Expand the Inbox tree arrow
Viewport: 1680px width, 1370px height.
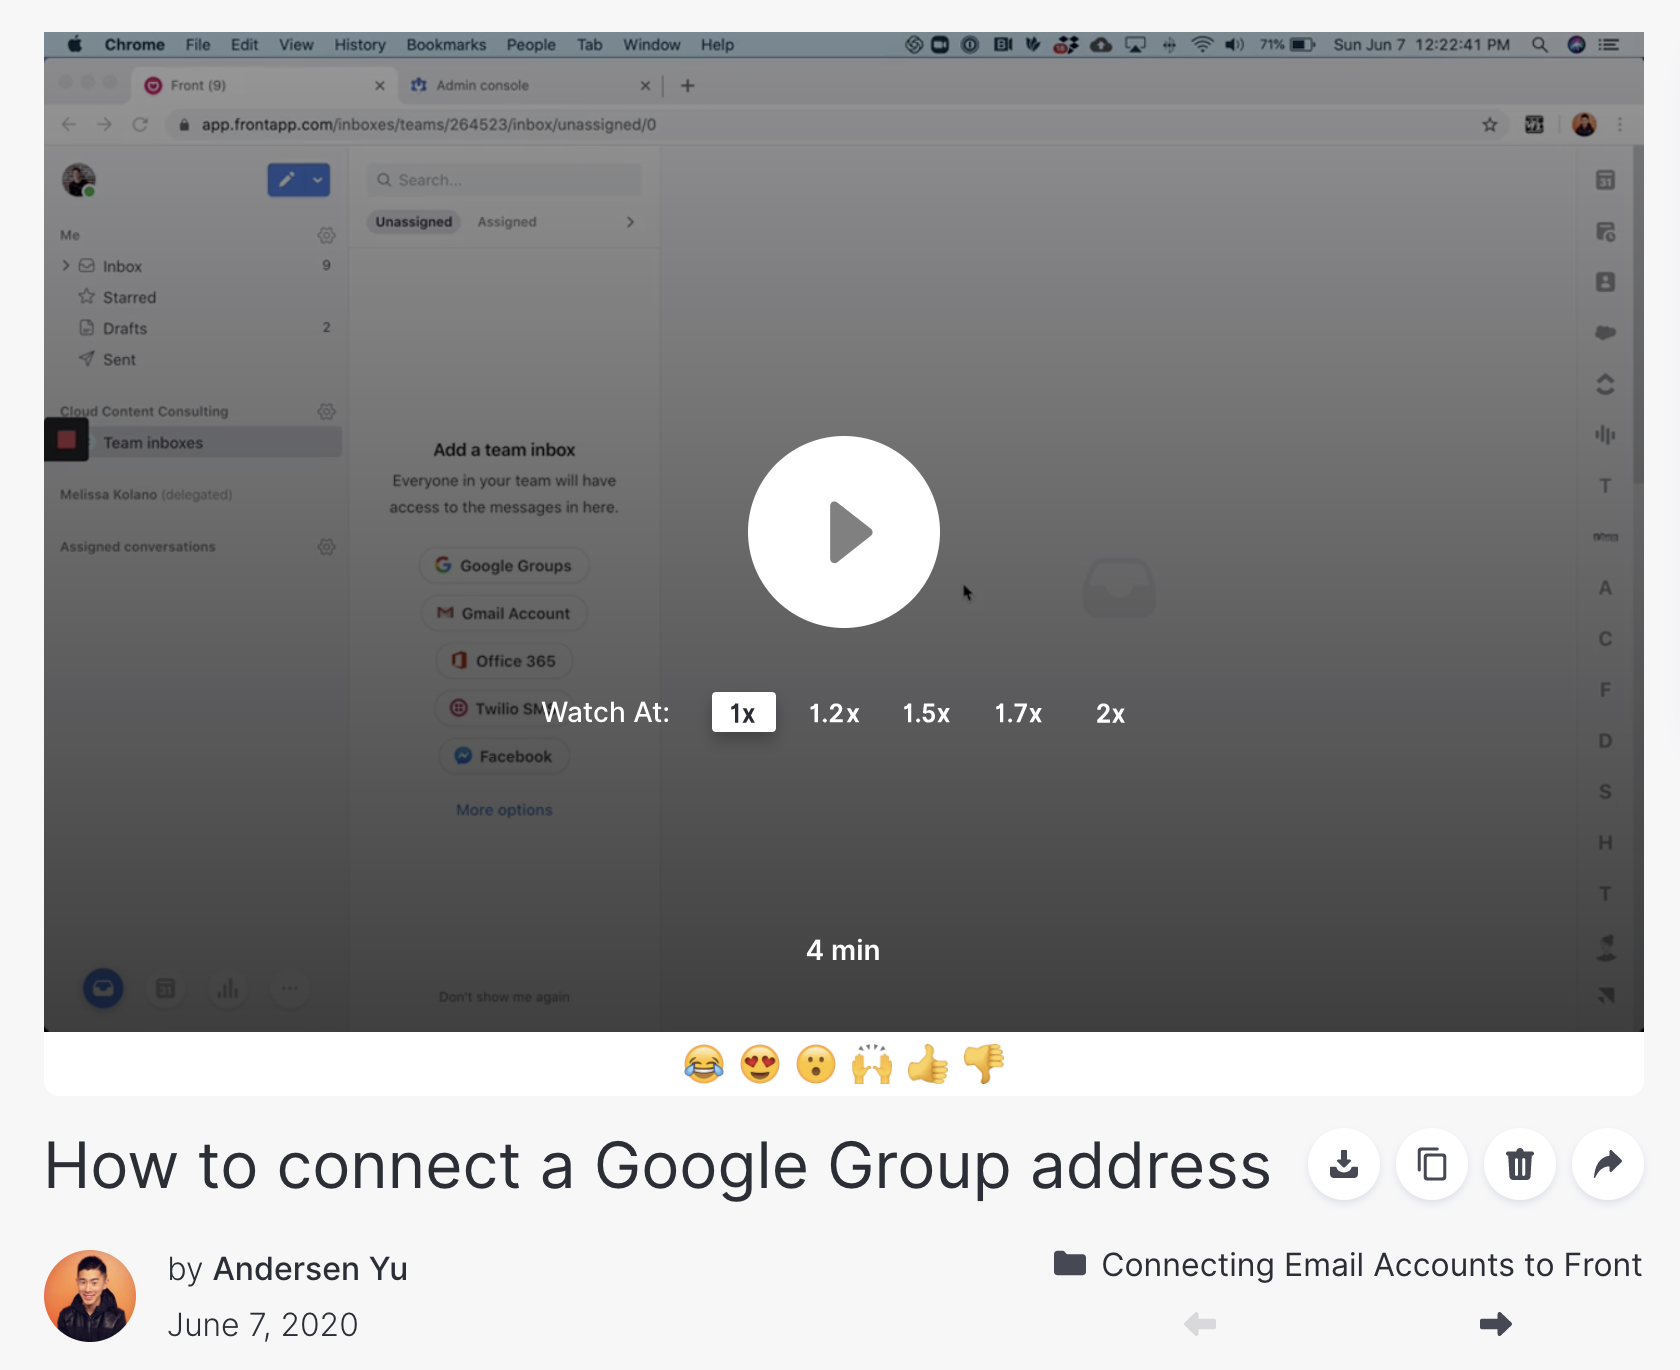(x=66, y=266)
